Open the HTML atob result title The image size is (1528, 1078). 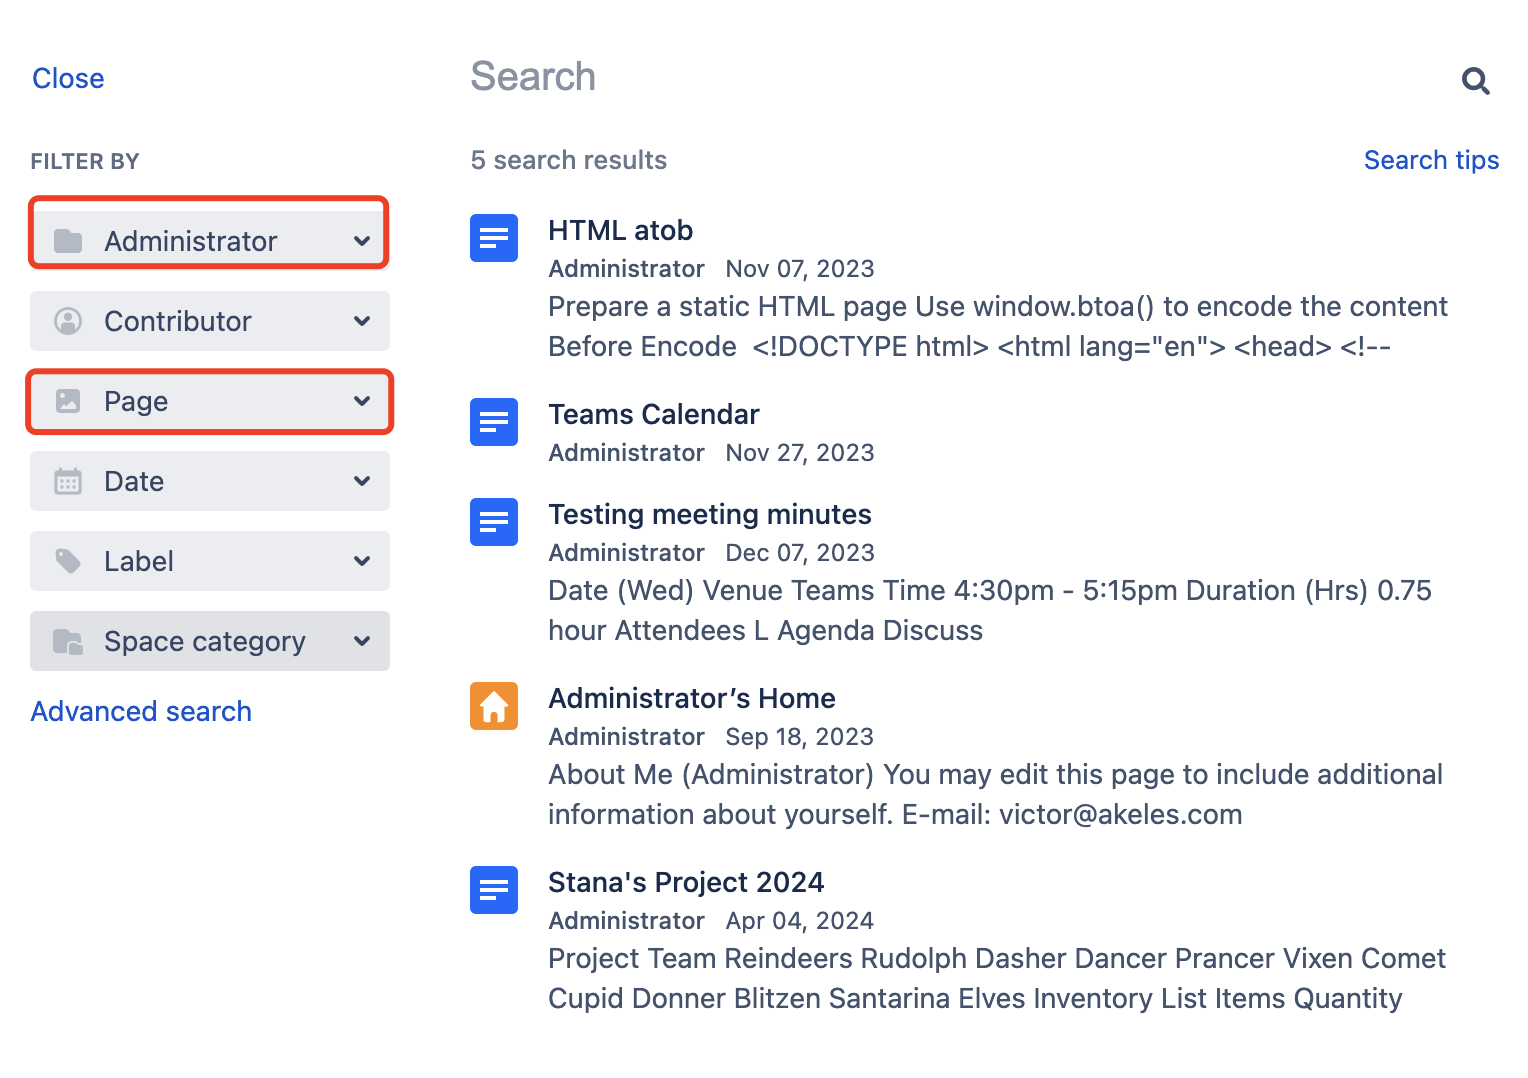coord(620,230)
